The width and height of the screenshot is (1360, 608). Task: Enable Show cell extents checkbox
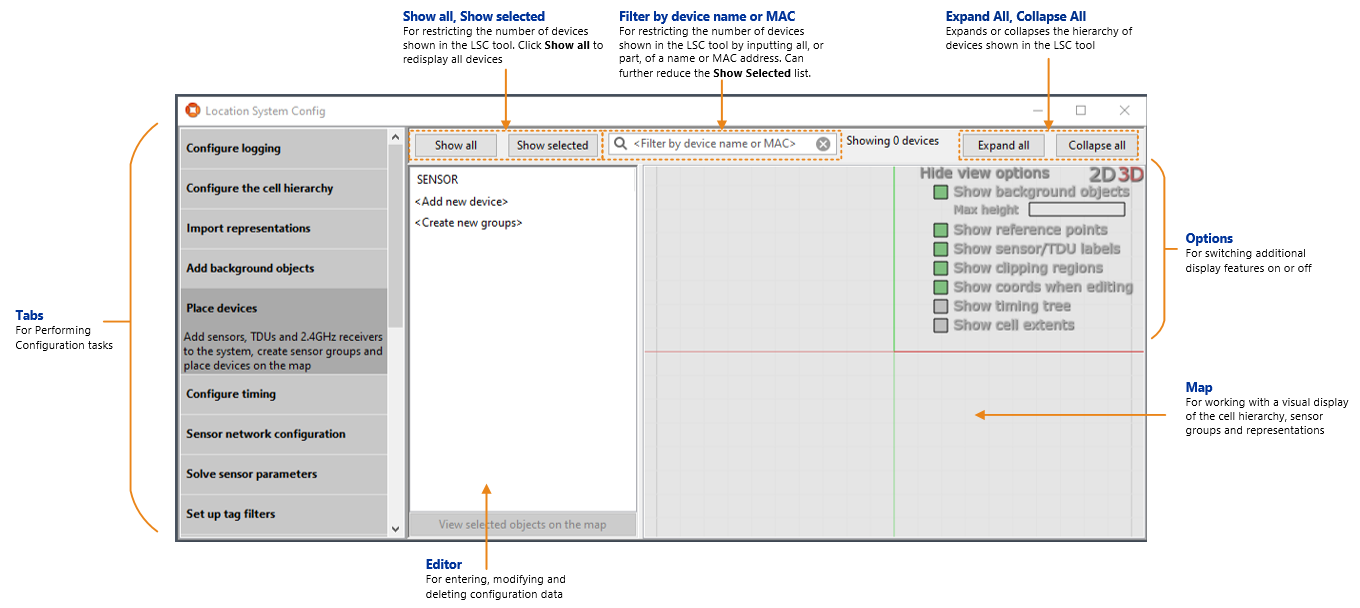pyautogui.click(x=940, y=325)
